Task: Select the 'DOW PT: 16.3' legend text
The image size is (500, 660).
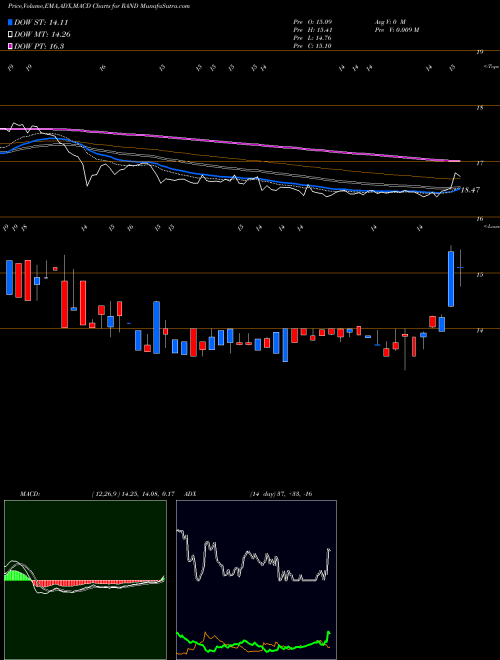Action: click(39, 46)
